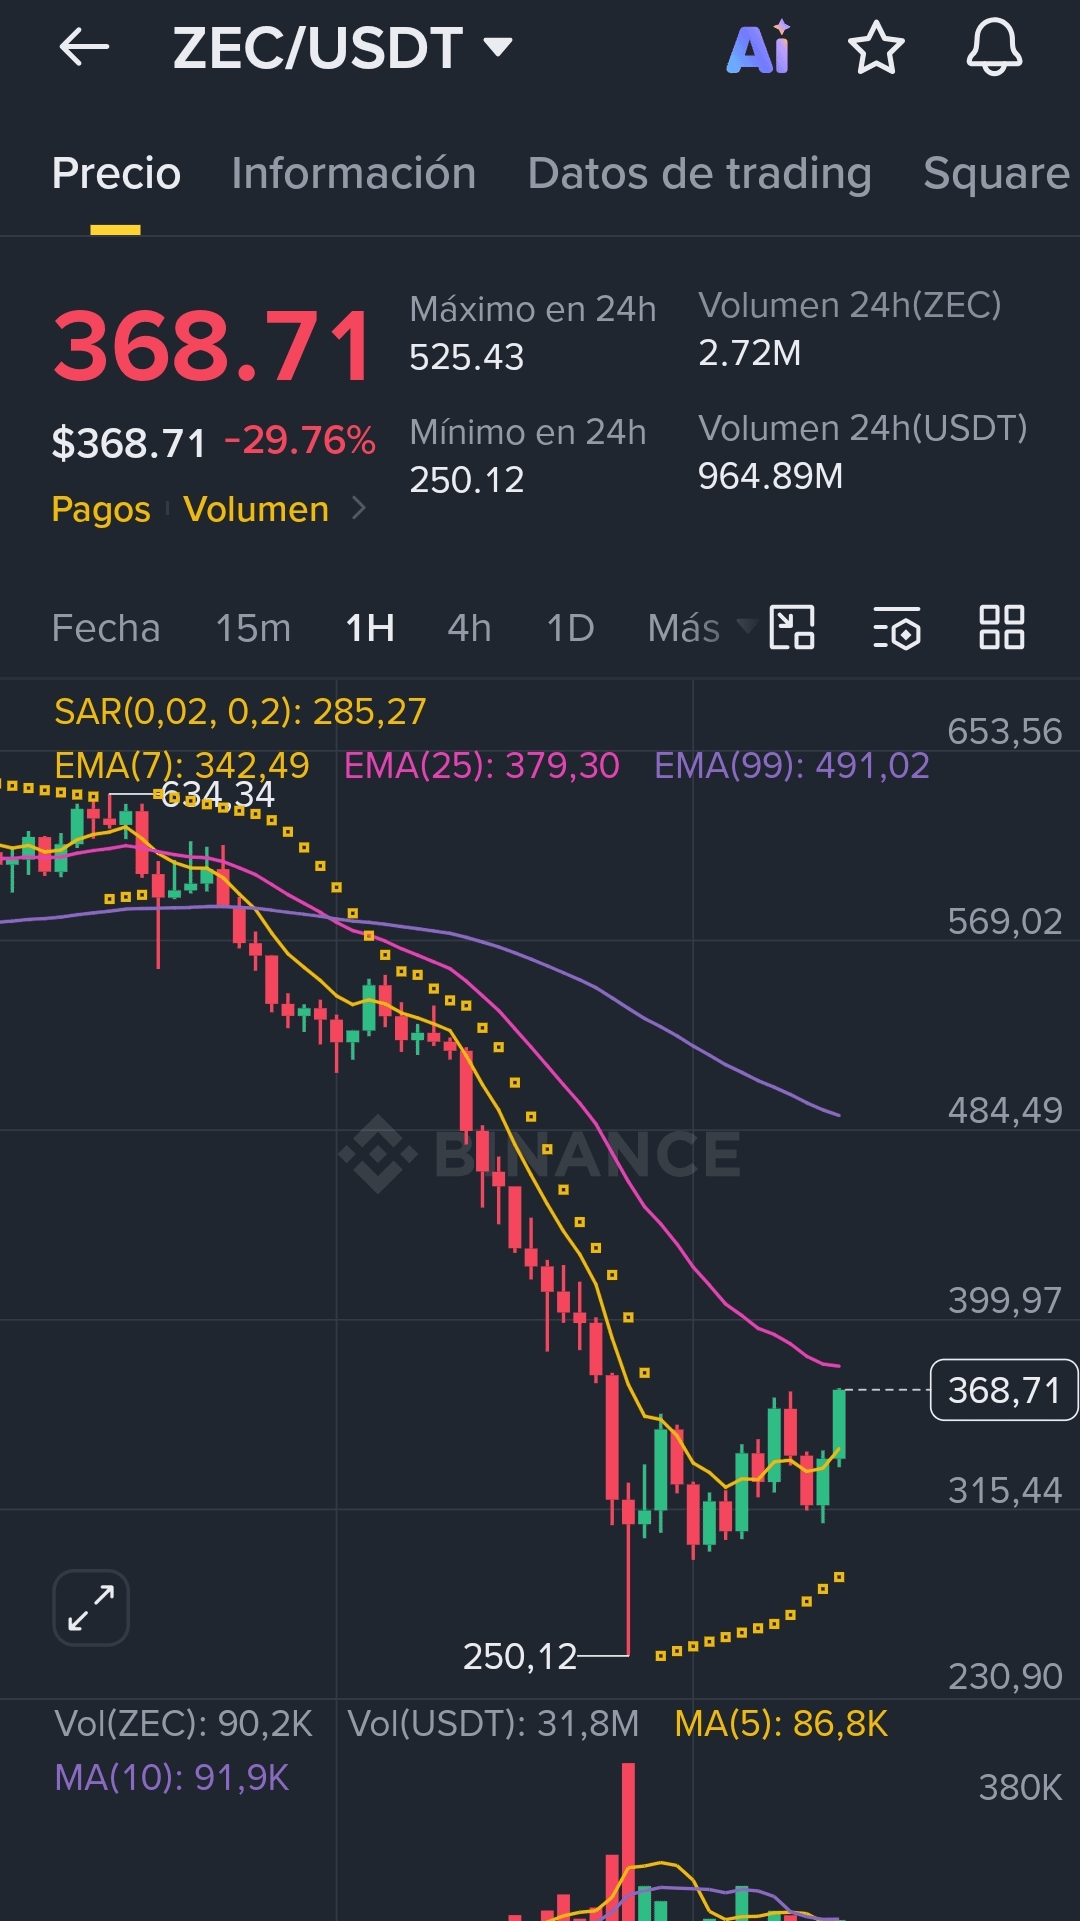Expand tags with the chevron after Volumen

(x=359, y=509)
